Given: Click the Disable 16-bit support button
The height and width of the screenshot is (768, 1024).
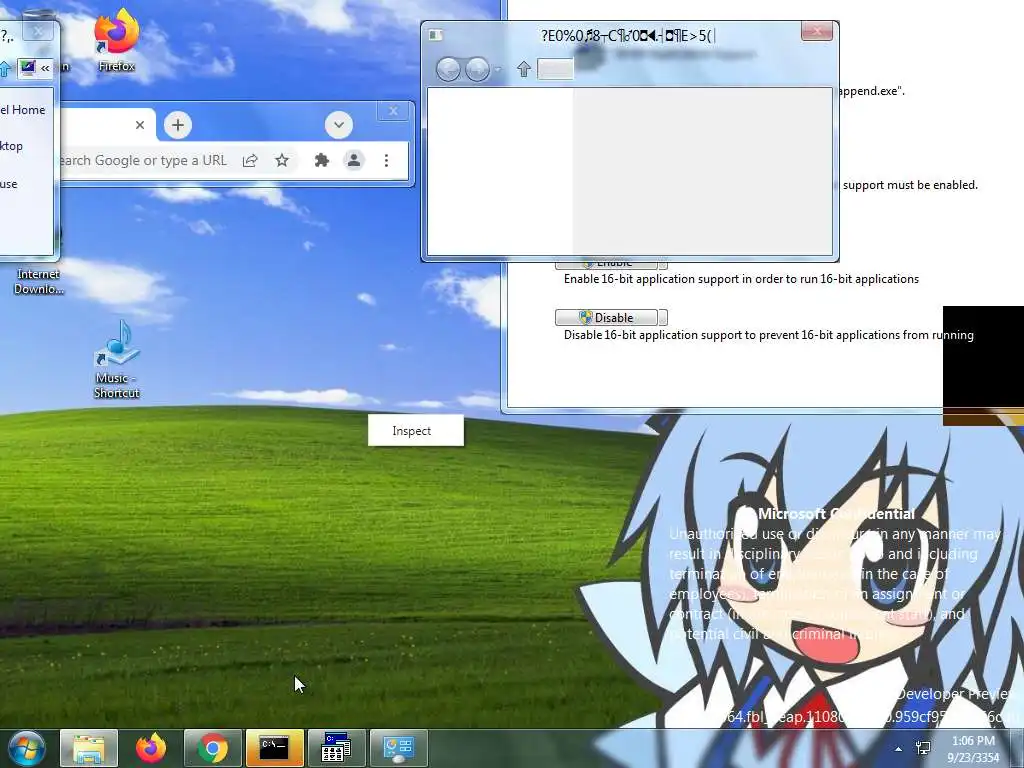Looking at the screenshot, I should pyautogui.click(x=606, y=317).
